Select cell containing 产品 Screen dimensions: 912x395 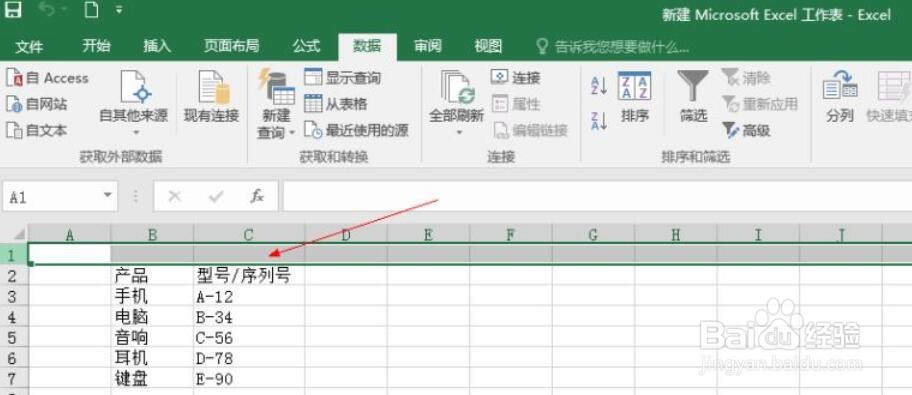pyautogui.click(x=152, y=275)
